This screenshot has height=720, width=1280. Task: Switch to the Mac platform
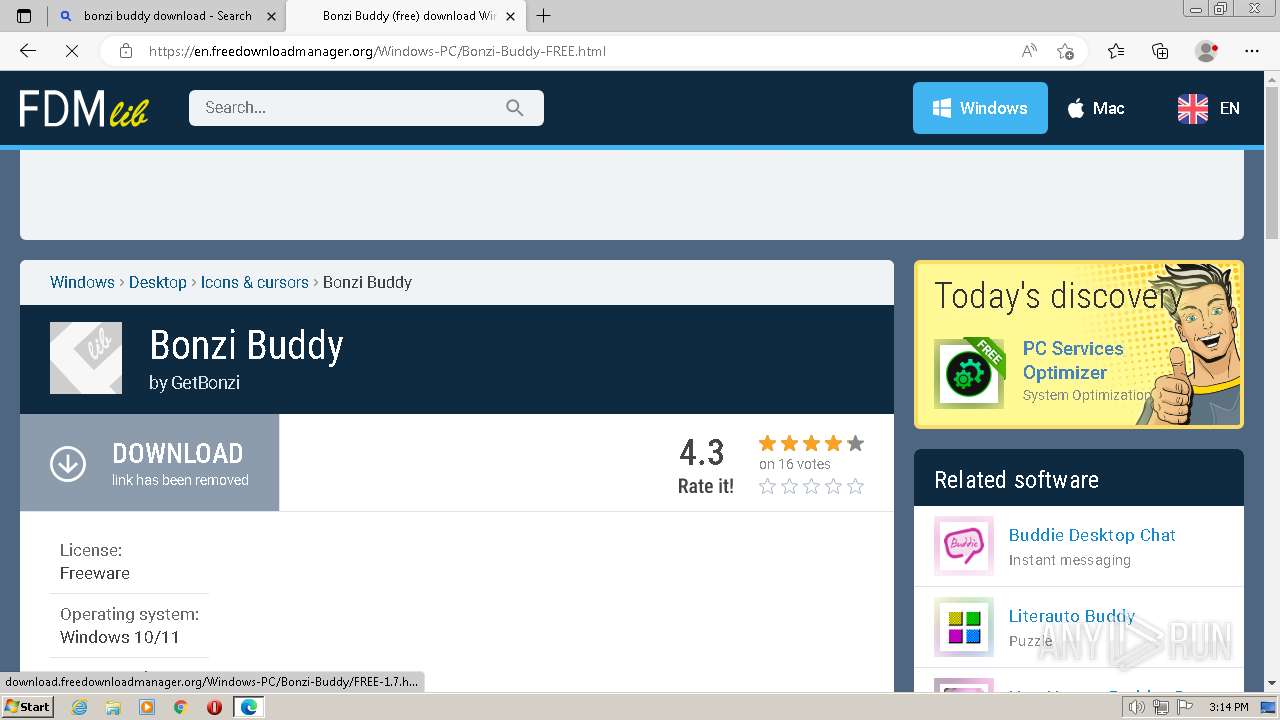click(x=1096, y=108)
